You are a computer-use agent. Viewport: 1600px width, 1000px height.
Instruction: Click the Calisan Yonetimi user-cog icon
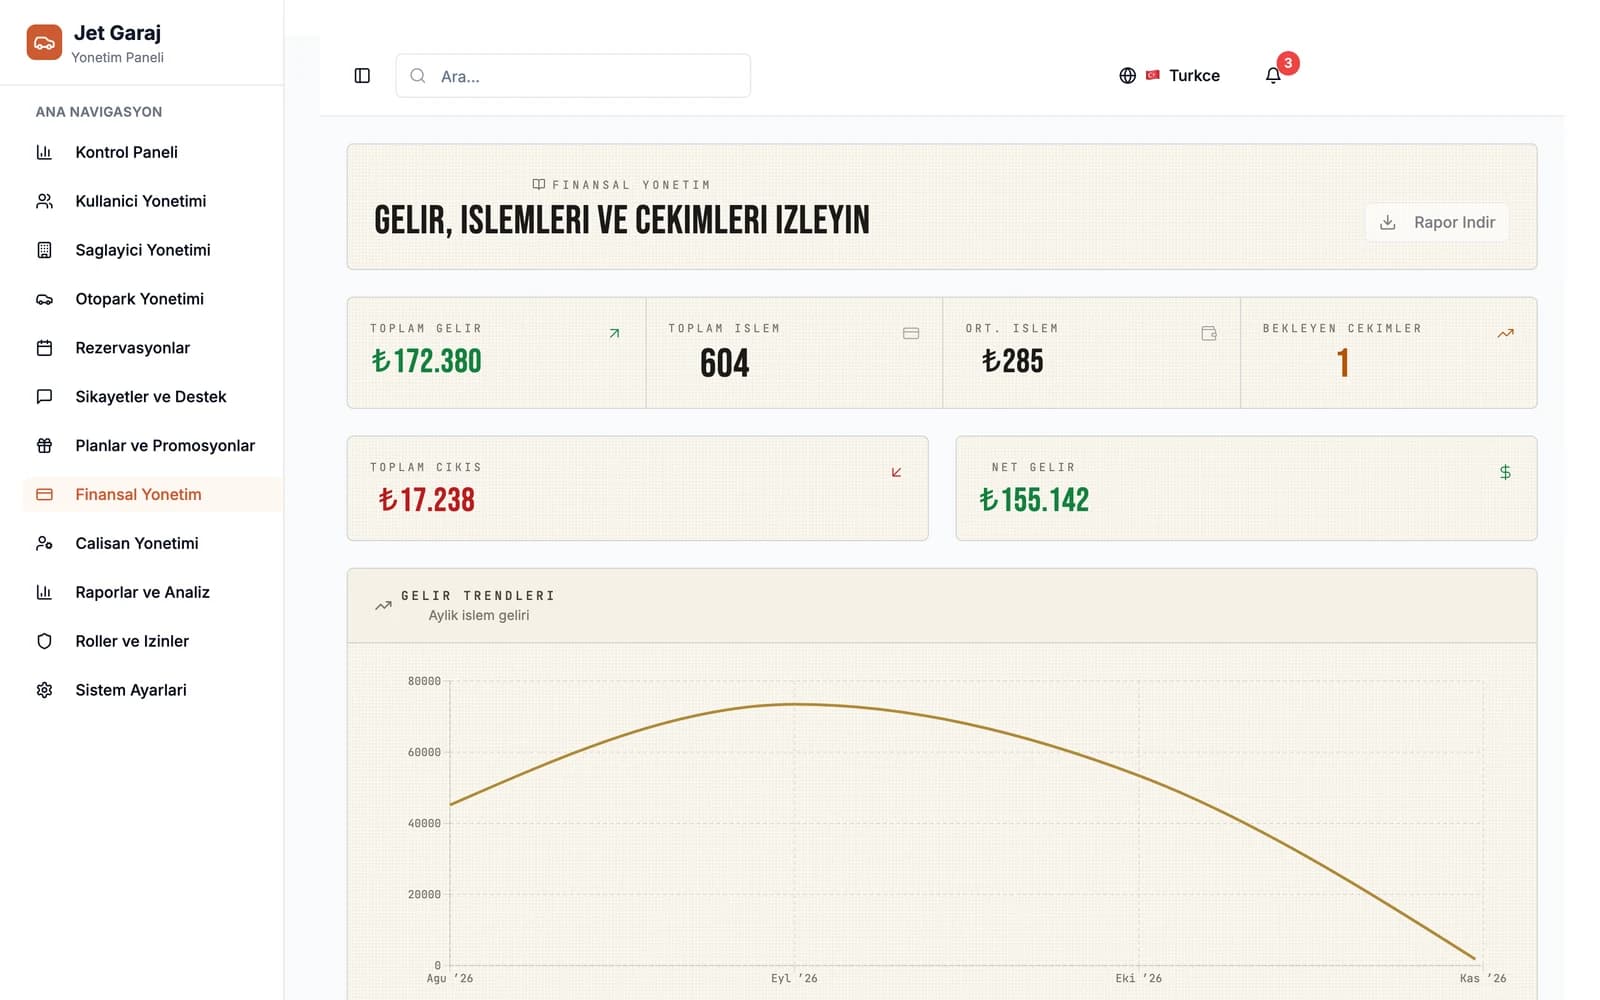[x=44, y=543]
